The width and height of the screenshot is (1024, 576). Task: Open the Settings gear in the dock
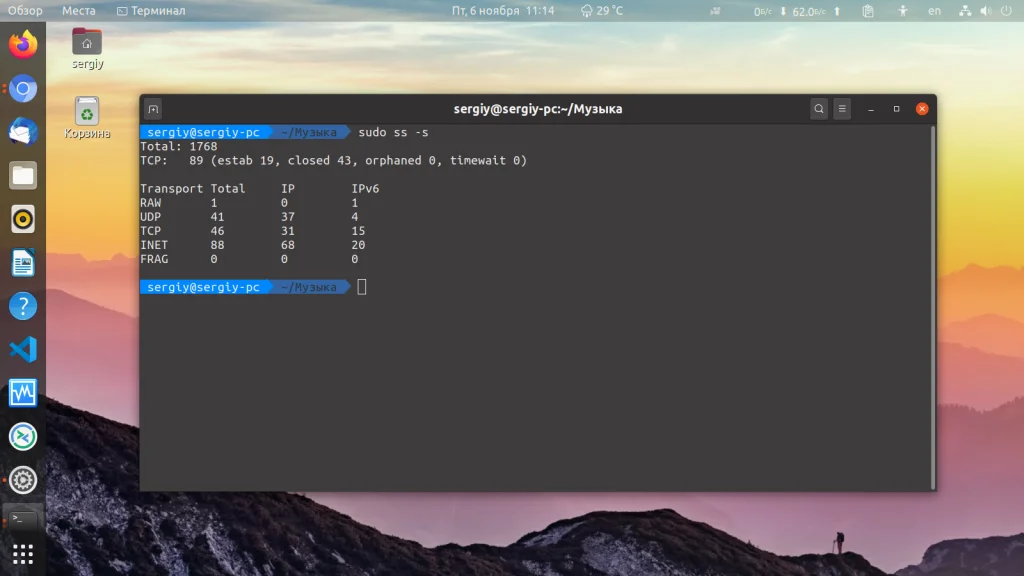[23, 480]
